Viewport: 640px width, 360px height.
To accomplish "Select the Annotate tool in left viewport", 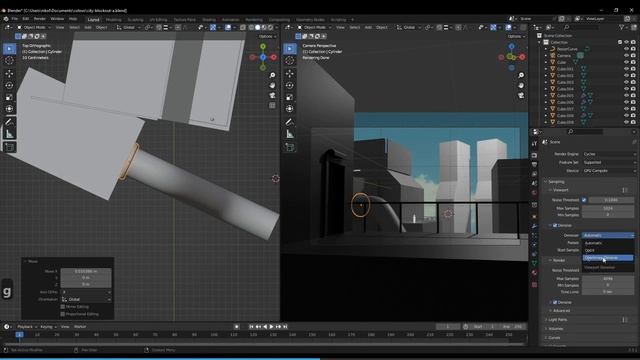I will point(9,122).
